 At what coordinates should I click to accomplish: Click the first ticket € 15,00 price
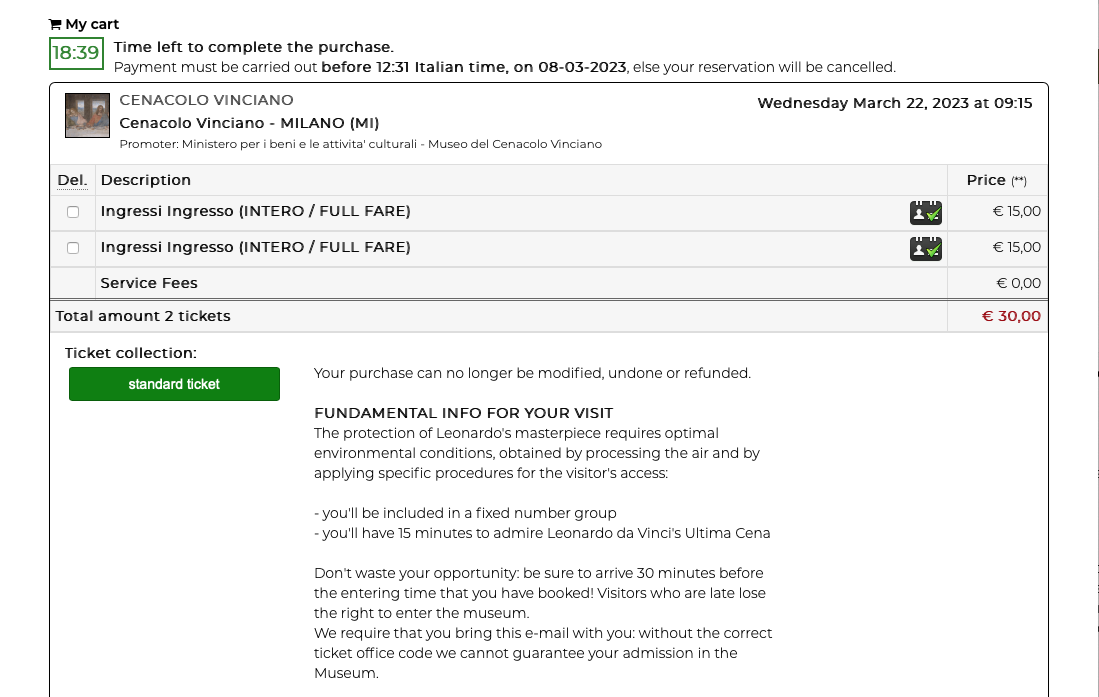tap(1016, 211)
